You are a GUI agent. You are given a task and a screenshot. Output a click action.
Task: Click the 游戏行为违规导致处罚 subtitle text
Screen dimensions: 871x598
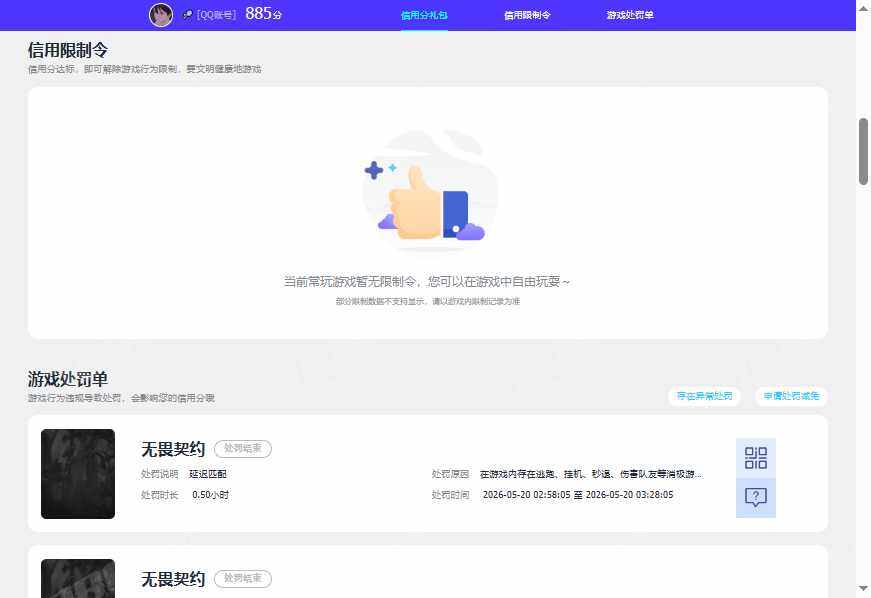(x=121, y=398)
